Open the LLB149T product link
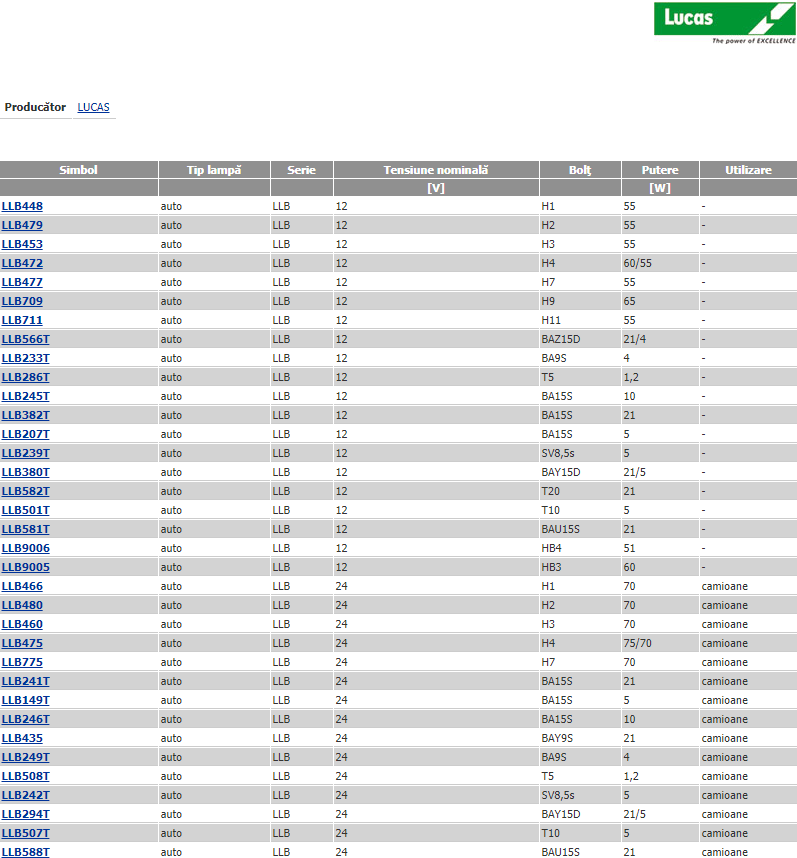This screenshot has width=797, height=858. click(25, 700)
